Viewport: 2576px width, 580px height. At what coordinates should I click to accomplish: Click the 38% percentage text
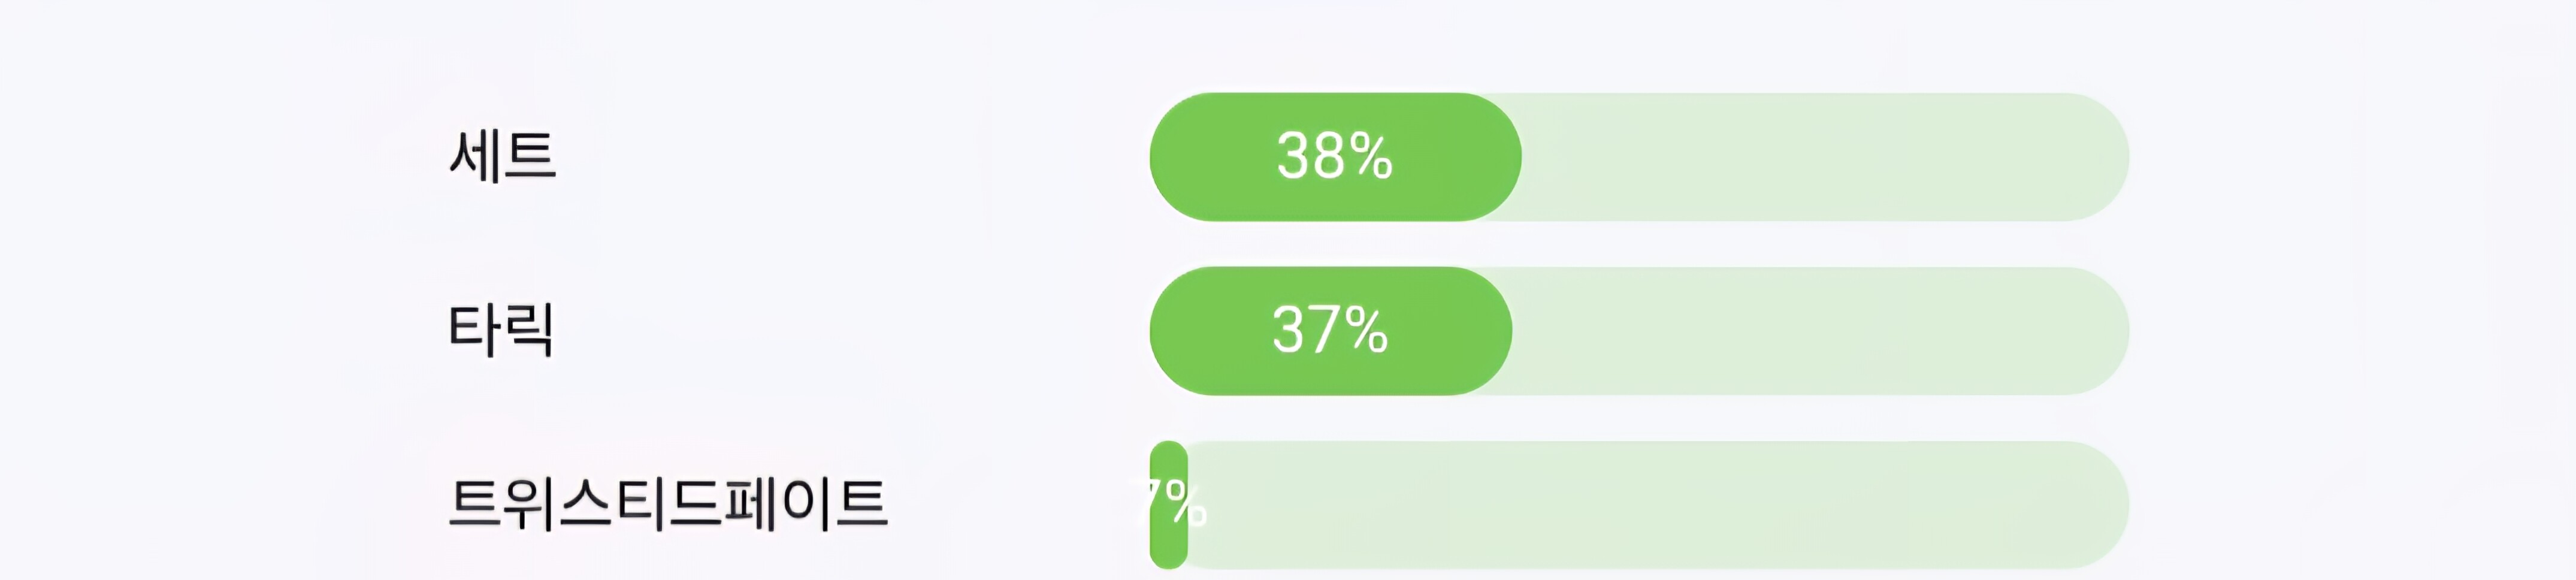(1334, 157)
